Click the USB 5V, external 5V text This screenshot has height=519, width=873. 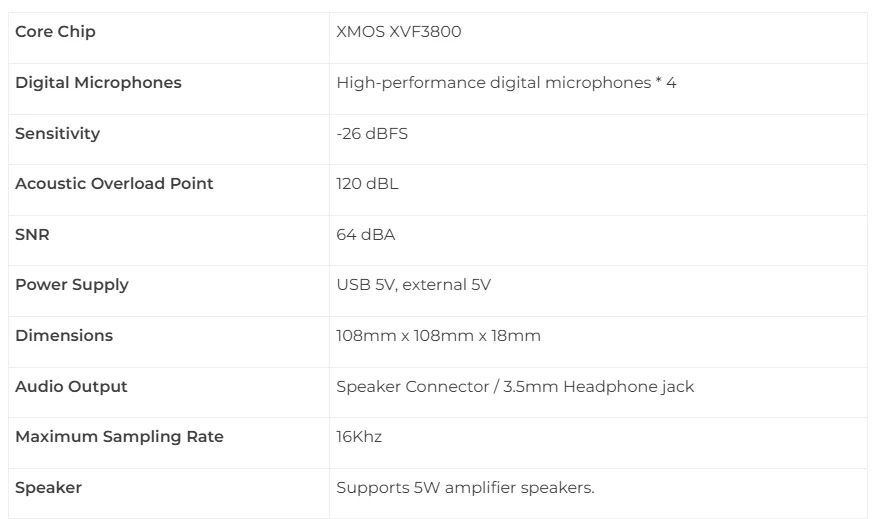click(x=414, y=285)
